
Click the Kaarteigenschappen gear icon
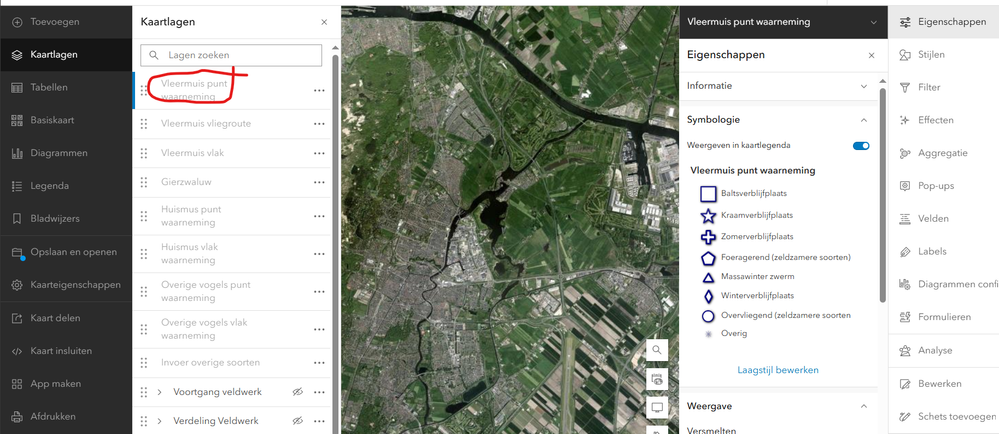[x=18, y=285]
